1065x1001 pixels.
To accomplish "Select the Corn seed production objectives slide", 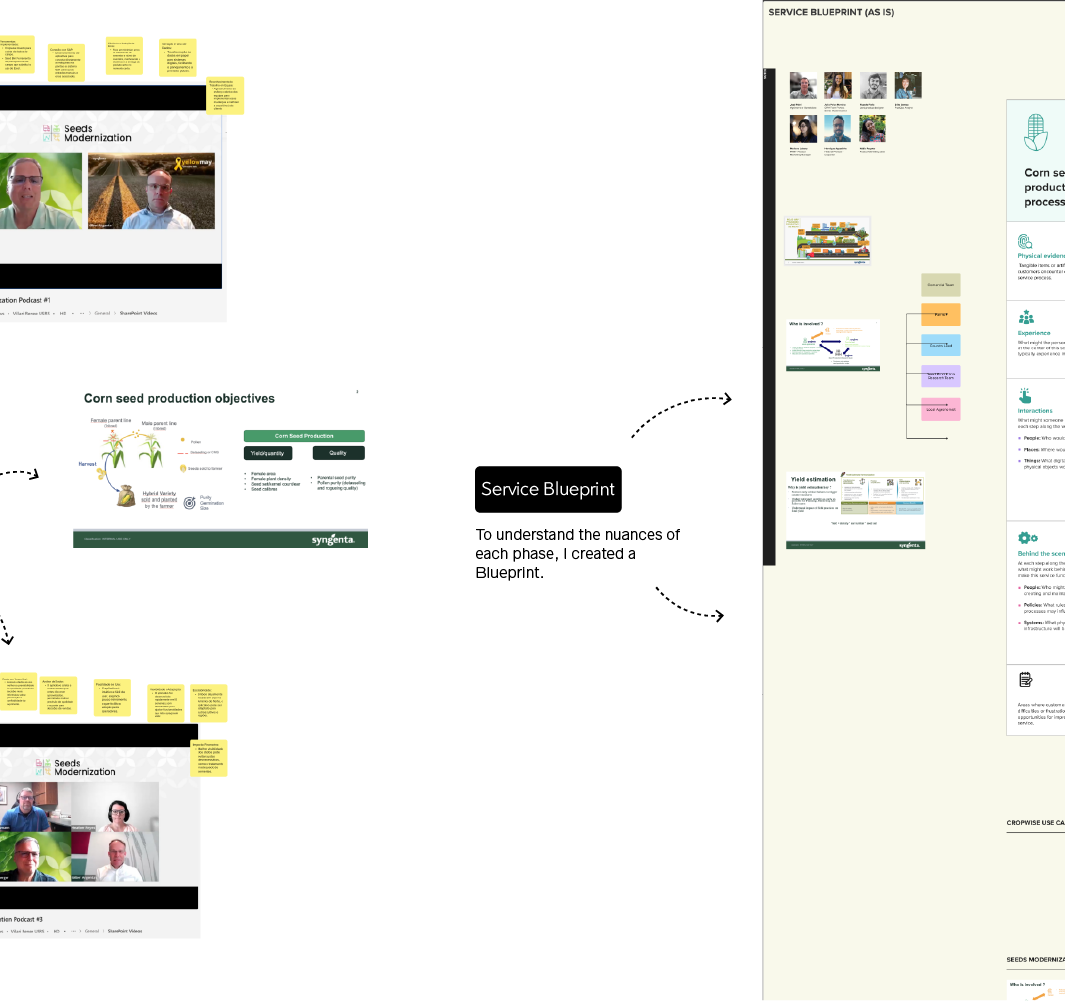I will (220, 465).
